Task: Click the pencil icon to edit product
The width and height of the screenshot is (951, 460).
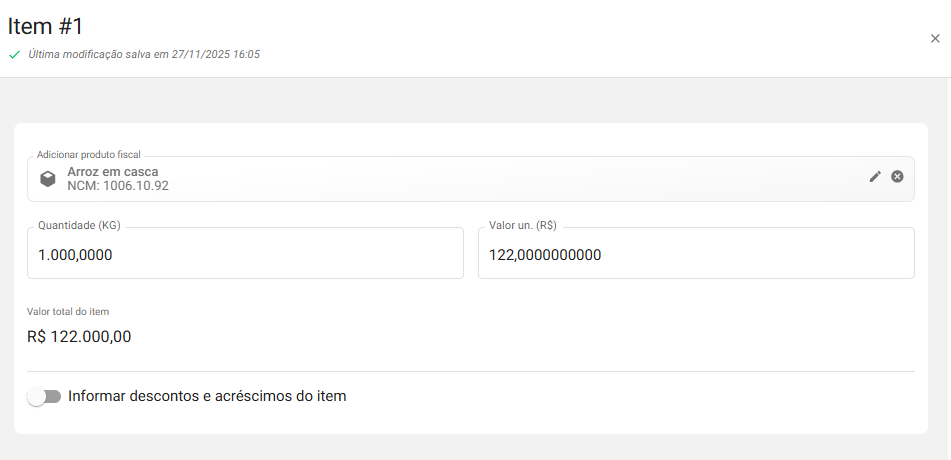Action: (875, 176)
